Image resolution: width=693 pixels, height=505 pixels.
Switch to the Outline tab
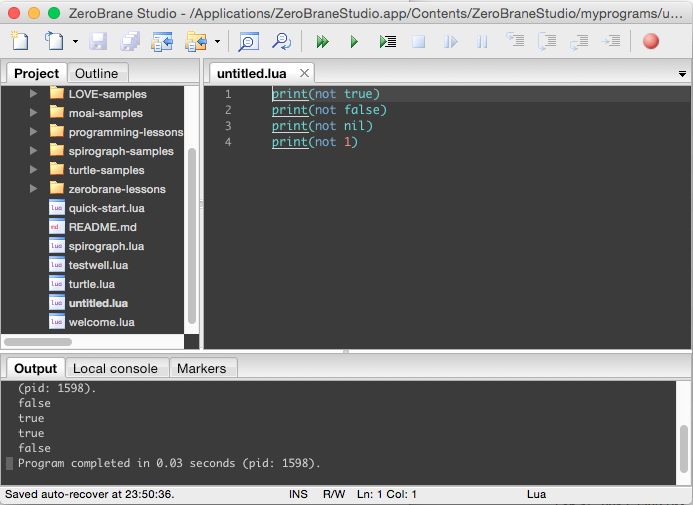[97, 73]
